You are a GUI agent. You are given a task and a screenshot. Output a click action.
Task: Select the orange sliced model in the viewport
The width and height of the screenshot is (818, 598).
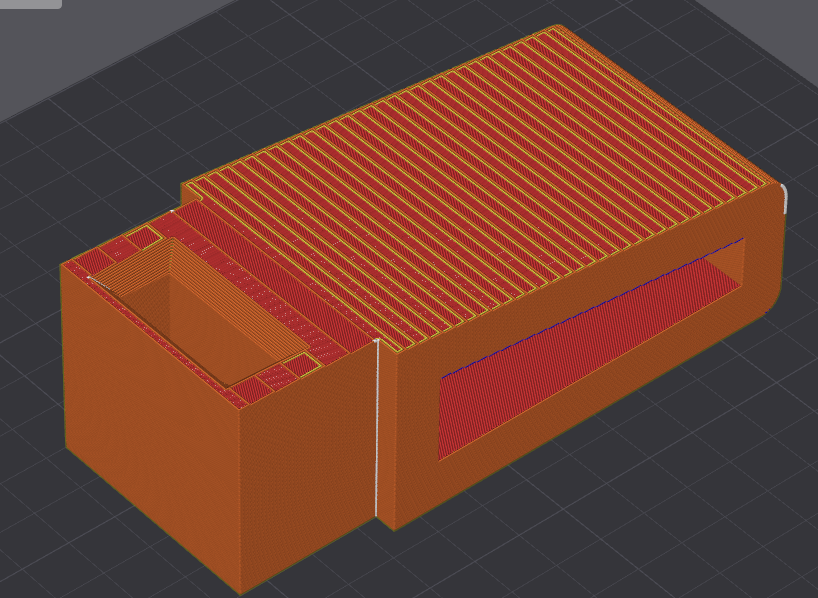point(423,308)
